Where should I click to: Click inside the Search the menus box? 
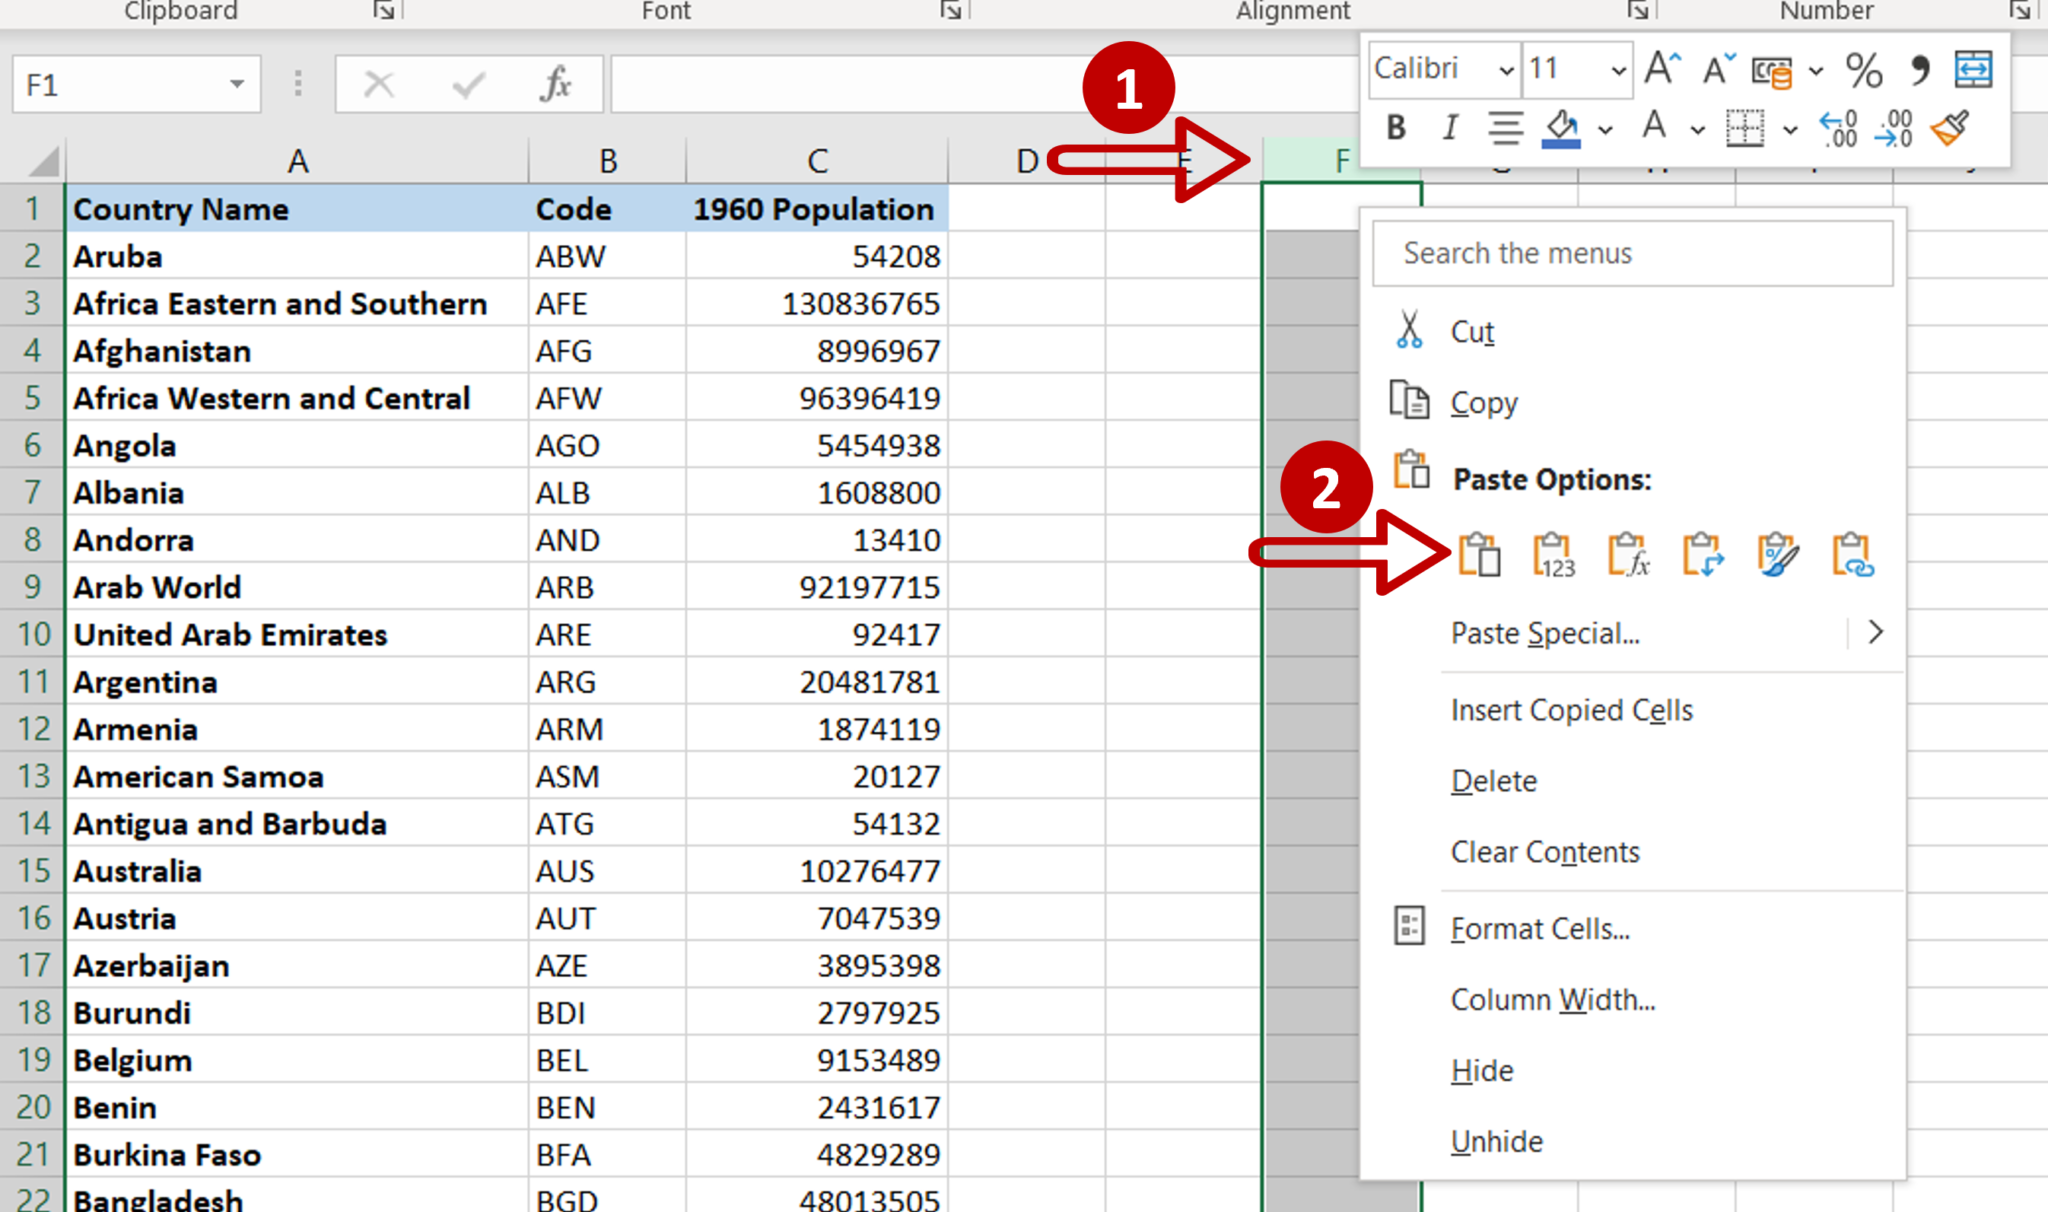click(x=1630, y=253)
